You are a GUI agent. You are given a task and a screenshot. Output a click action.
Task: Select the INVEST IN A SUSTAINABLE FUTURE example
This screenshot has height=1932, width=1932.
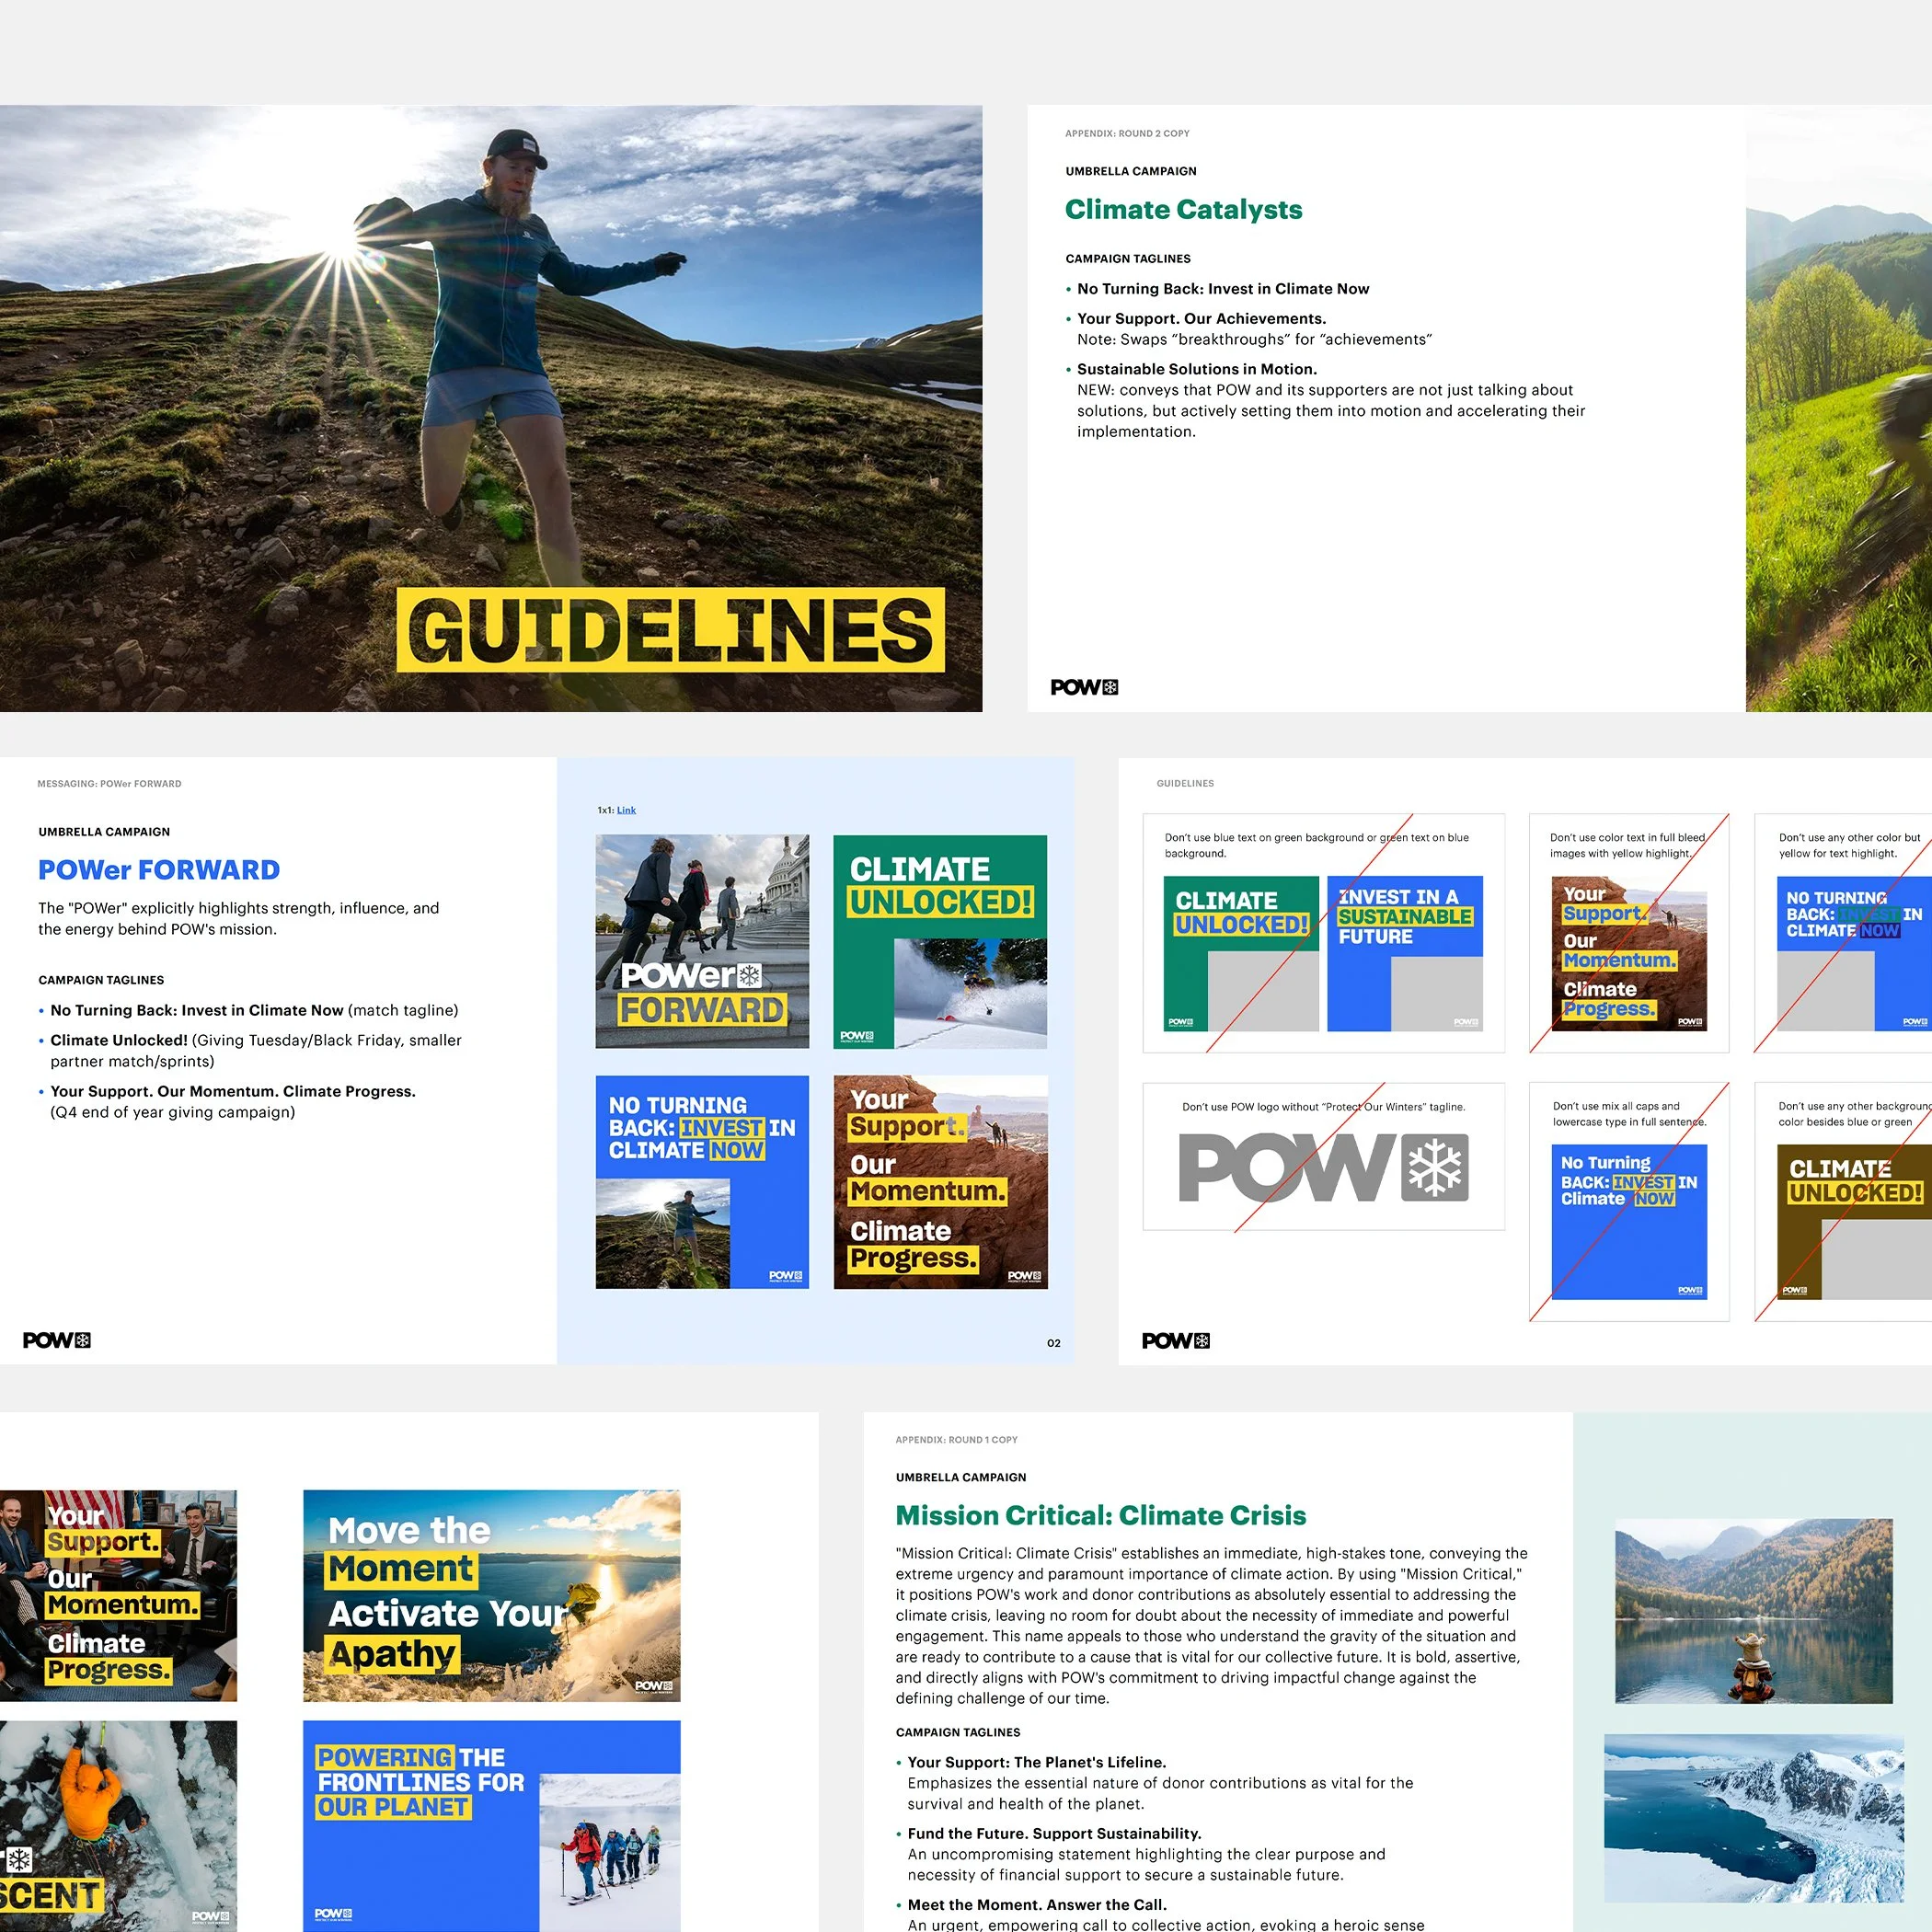pyautogui.click(x=1405, y=953)
